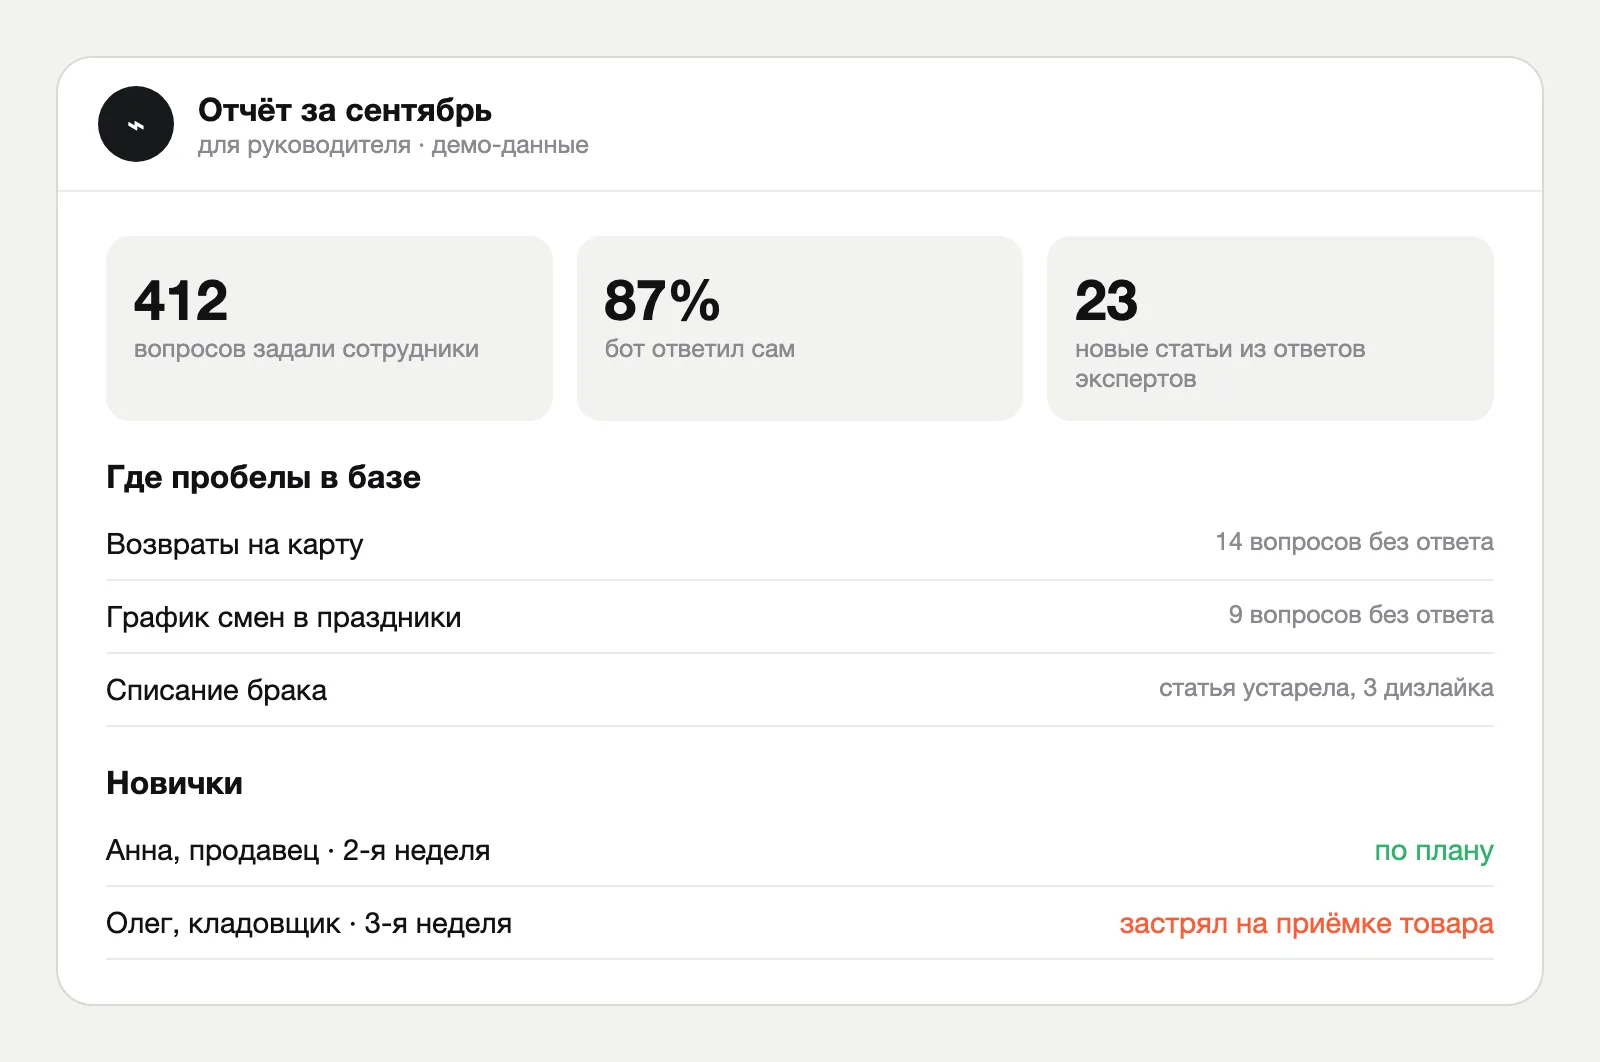The image size is (1600, 1062).
Task: Click 9 вопросов без ответа label
Action: pyautogui.click(x=1361, y=615)
